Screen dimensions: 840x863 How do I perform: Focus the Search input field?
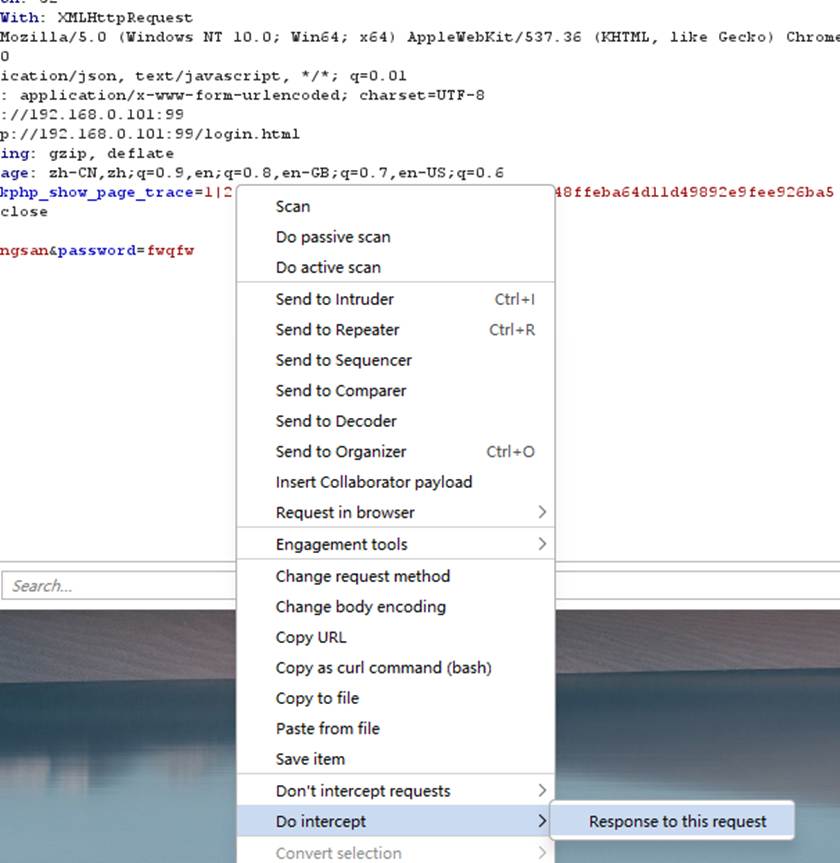click(119, 585)
